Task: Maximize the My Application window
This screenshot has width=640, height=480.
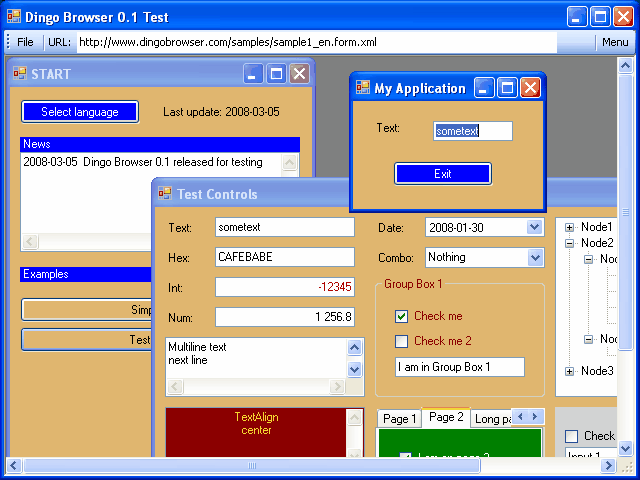Action: (x=507, y=88)
